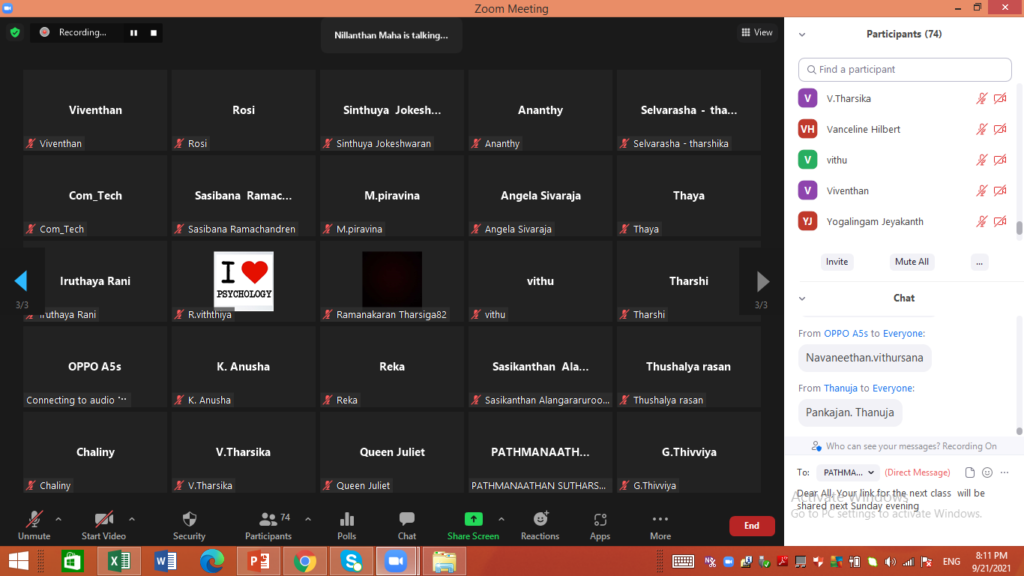This screenshot has width=1024, height=576.
Task: Click the Invite button
Action: (x=837, y=262)
